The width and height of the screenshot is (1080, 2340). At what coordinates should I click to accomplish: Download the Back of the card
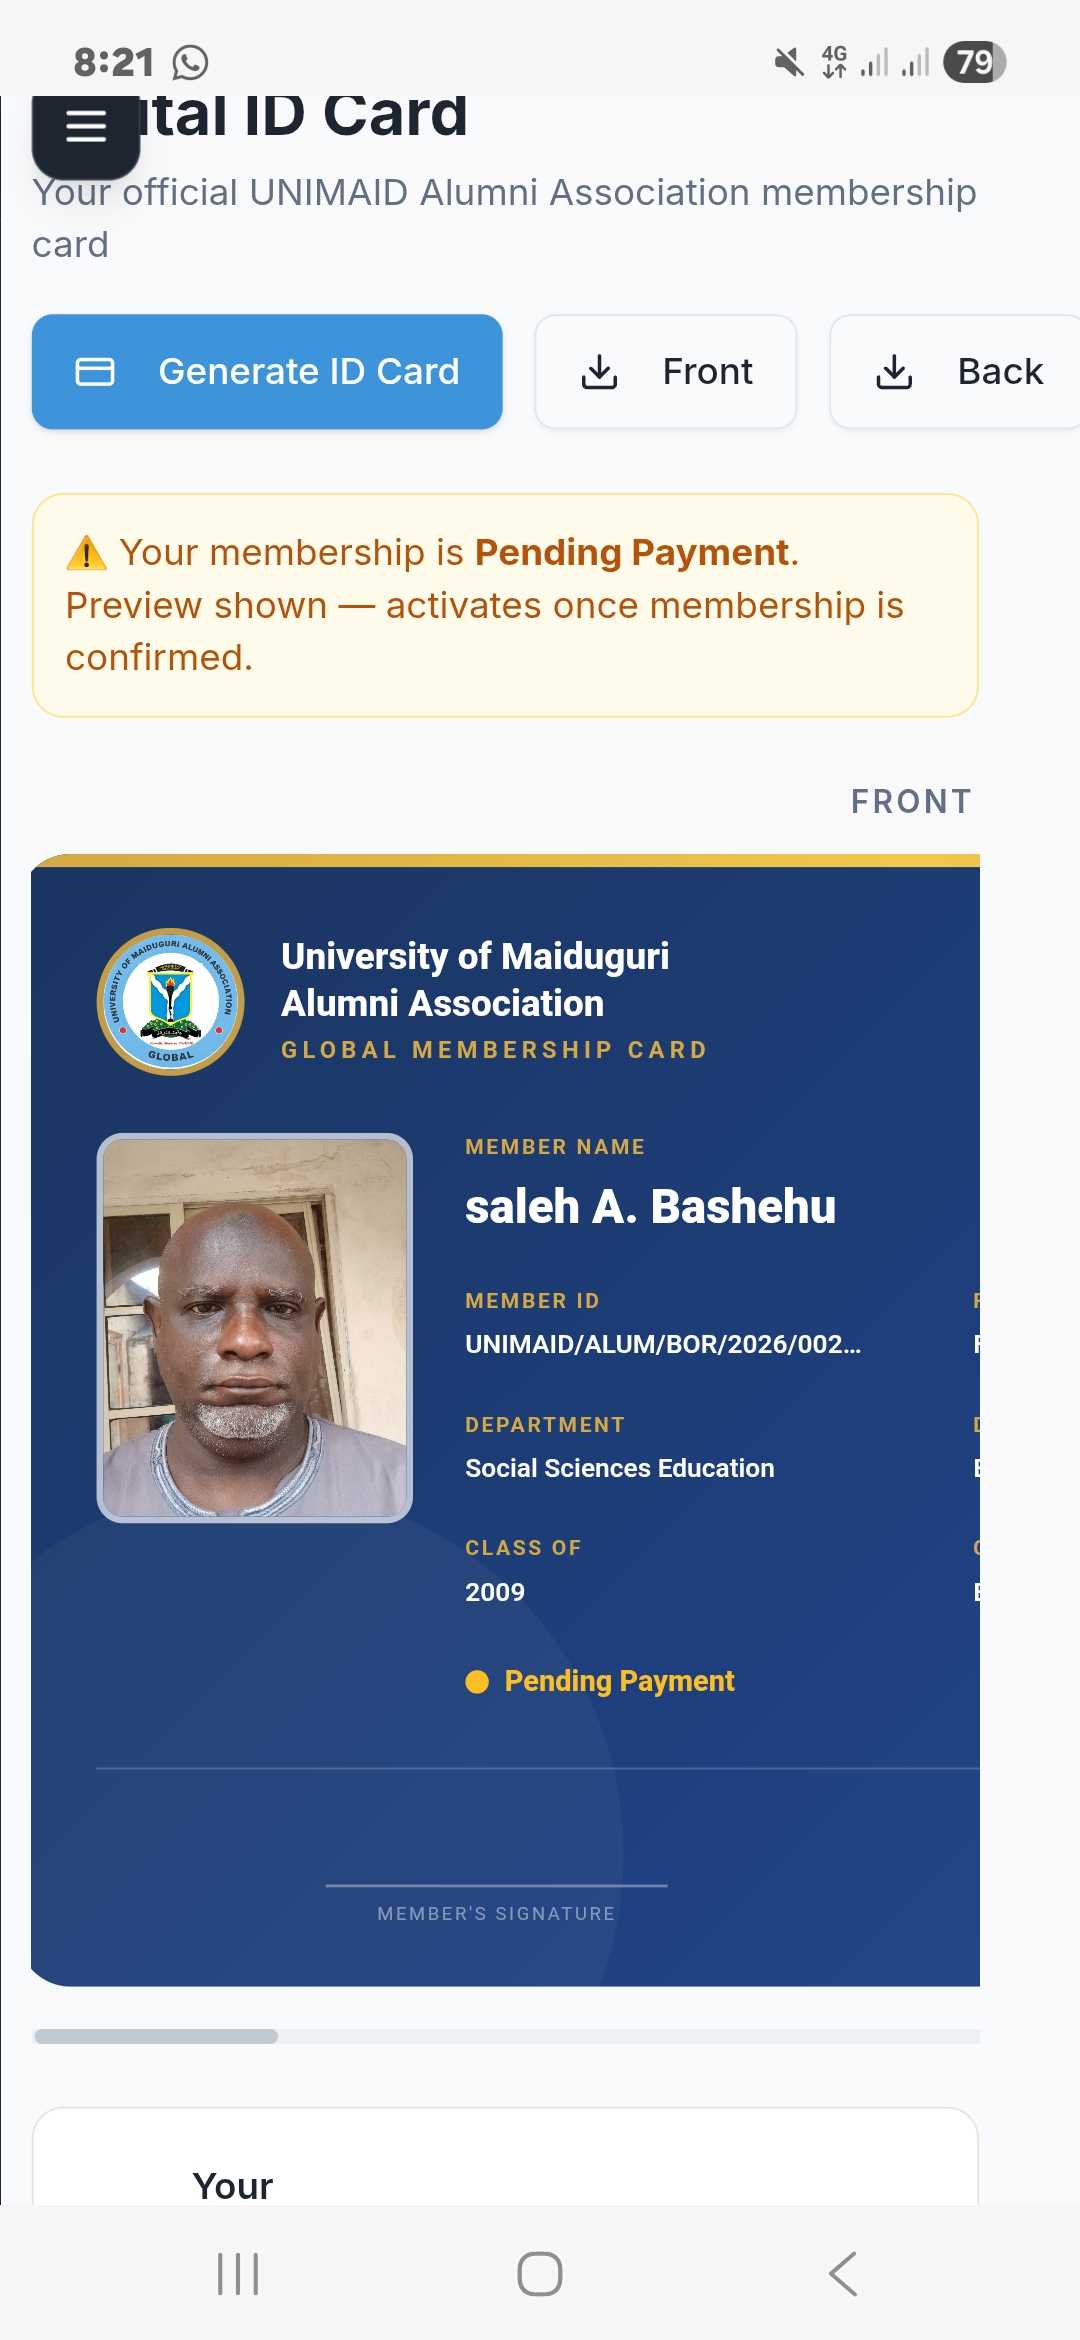coord(955,372)
